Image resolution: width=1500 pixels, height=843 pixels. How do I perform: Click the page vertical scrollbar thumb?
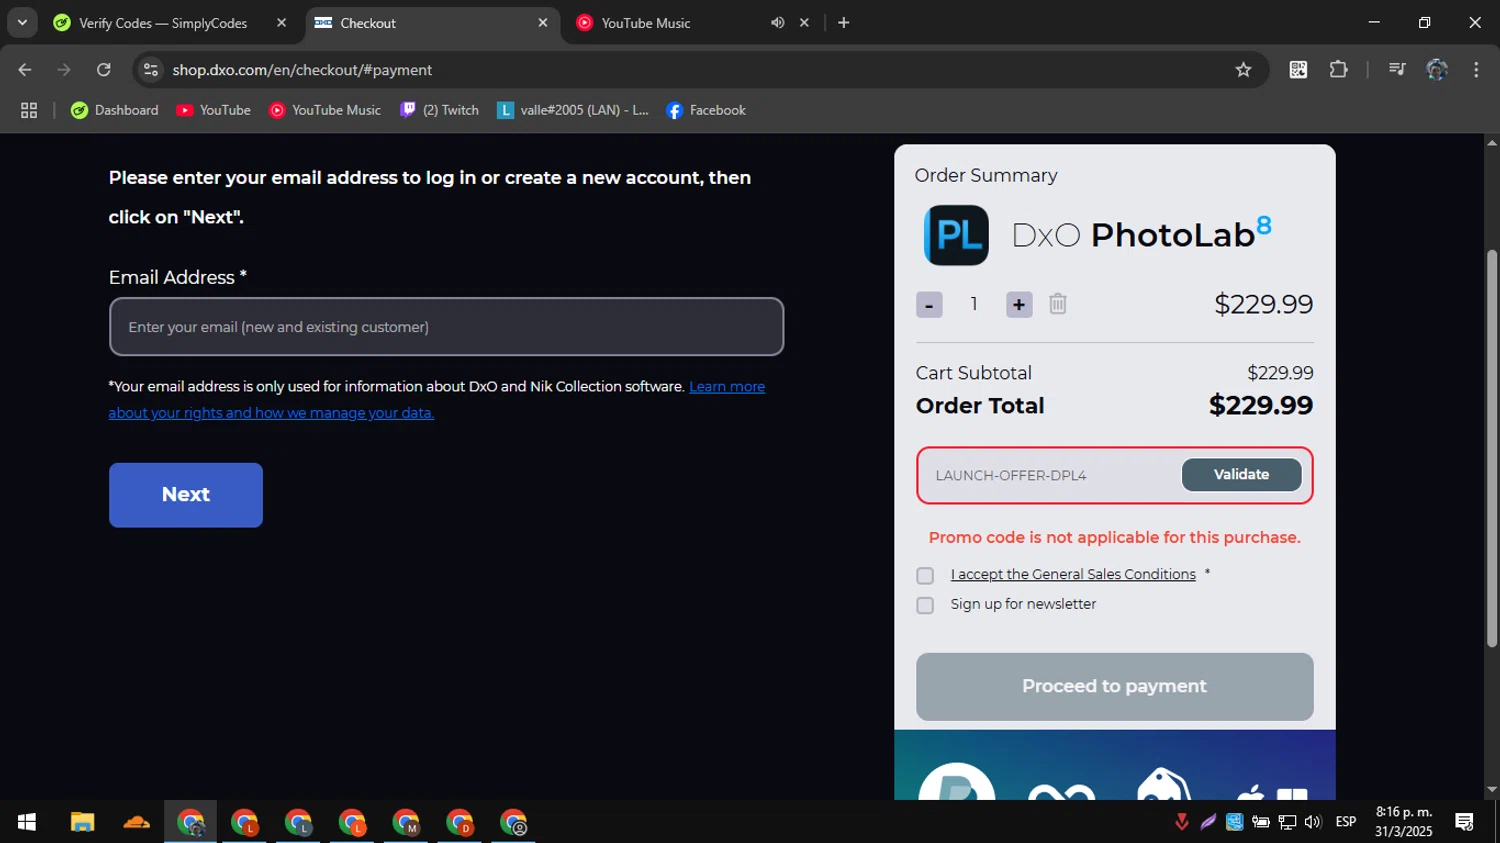click(x=1492, y=448)
